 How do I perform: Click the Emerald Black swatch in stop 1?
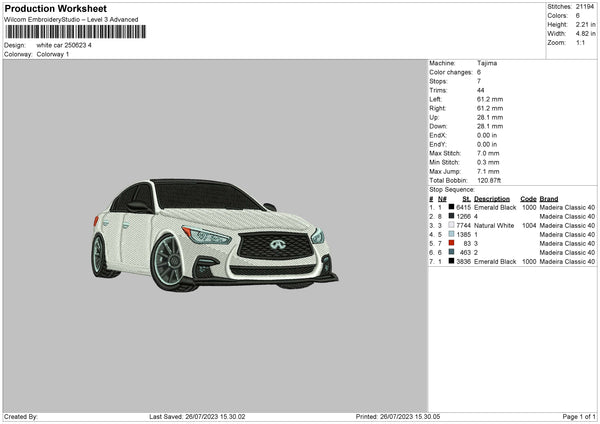click(452, 207)
